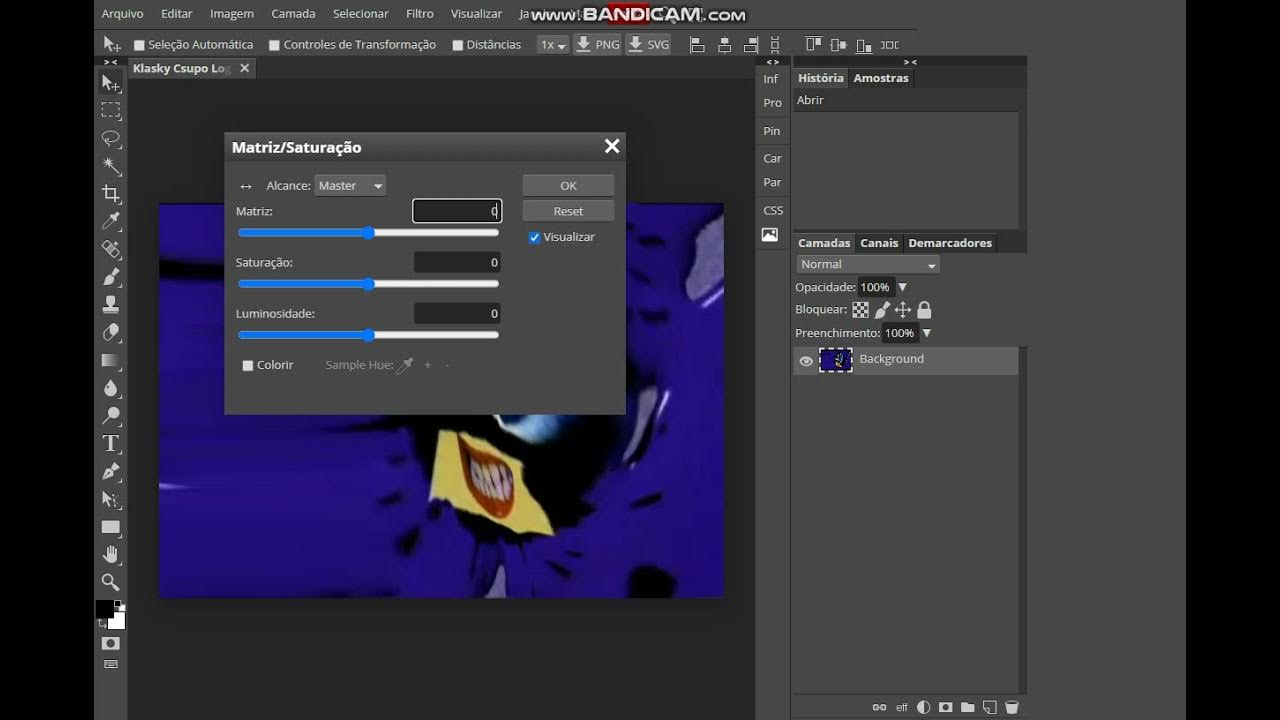The height and width of the screenshot is (720, 1280).
Task: Select the Blur tool
Action: [111, 388]
